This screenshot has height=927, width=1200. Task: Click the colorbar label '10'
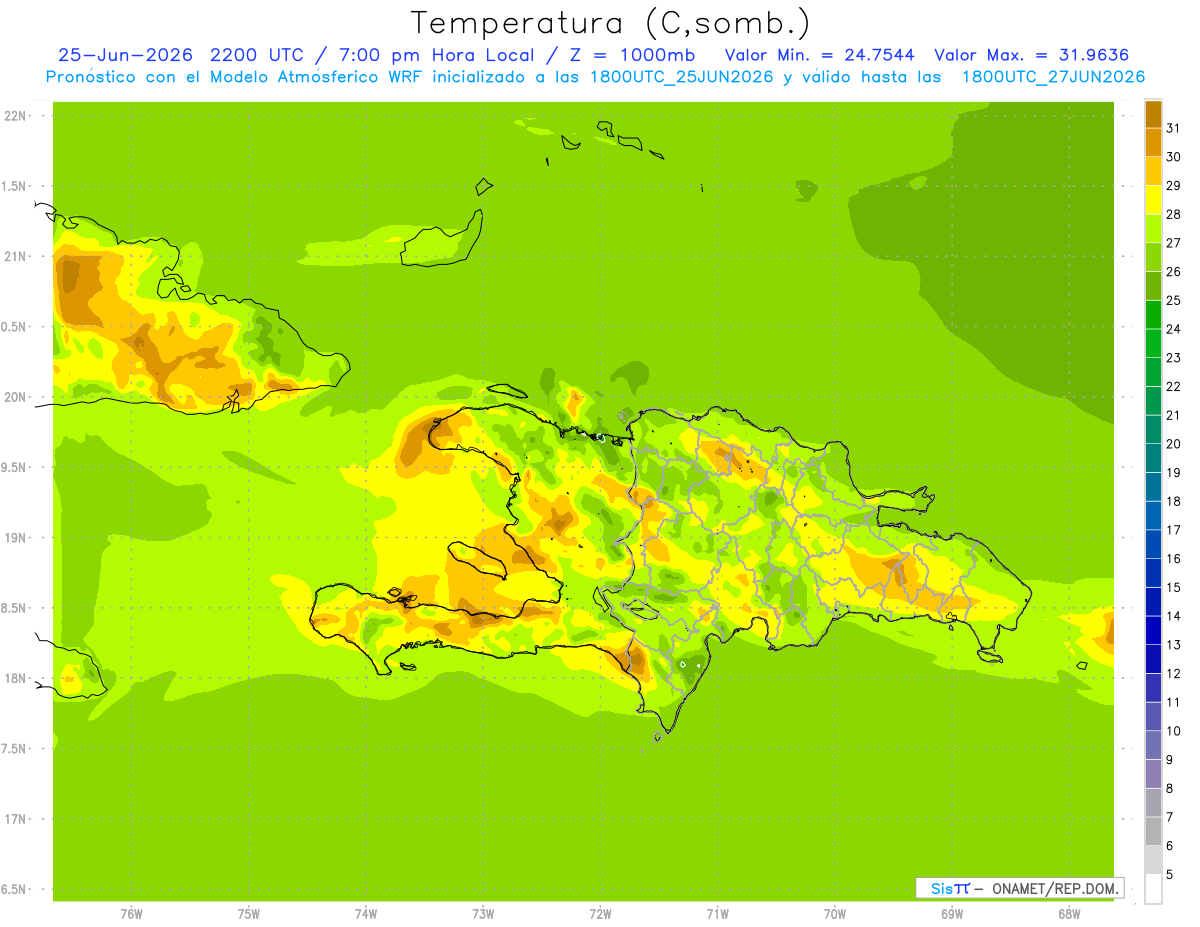[x=1174, y=731]
